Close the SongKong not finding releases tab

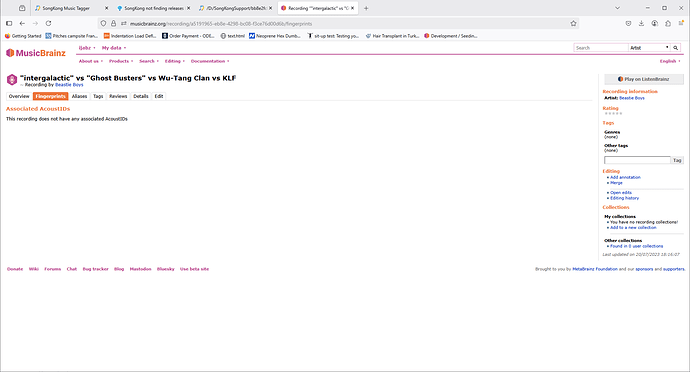point(188,8)
